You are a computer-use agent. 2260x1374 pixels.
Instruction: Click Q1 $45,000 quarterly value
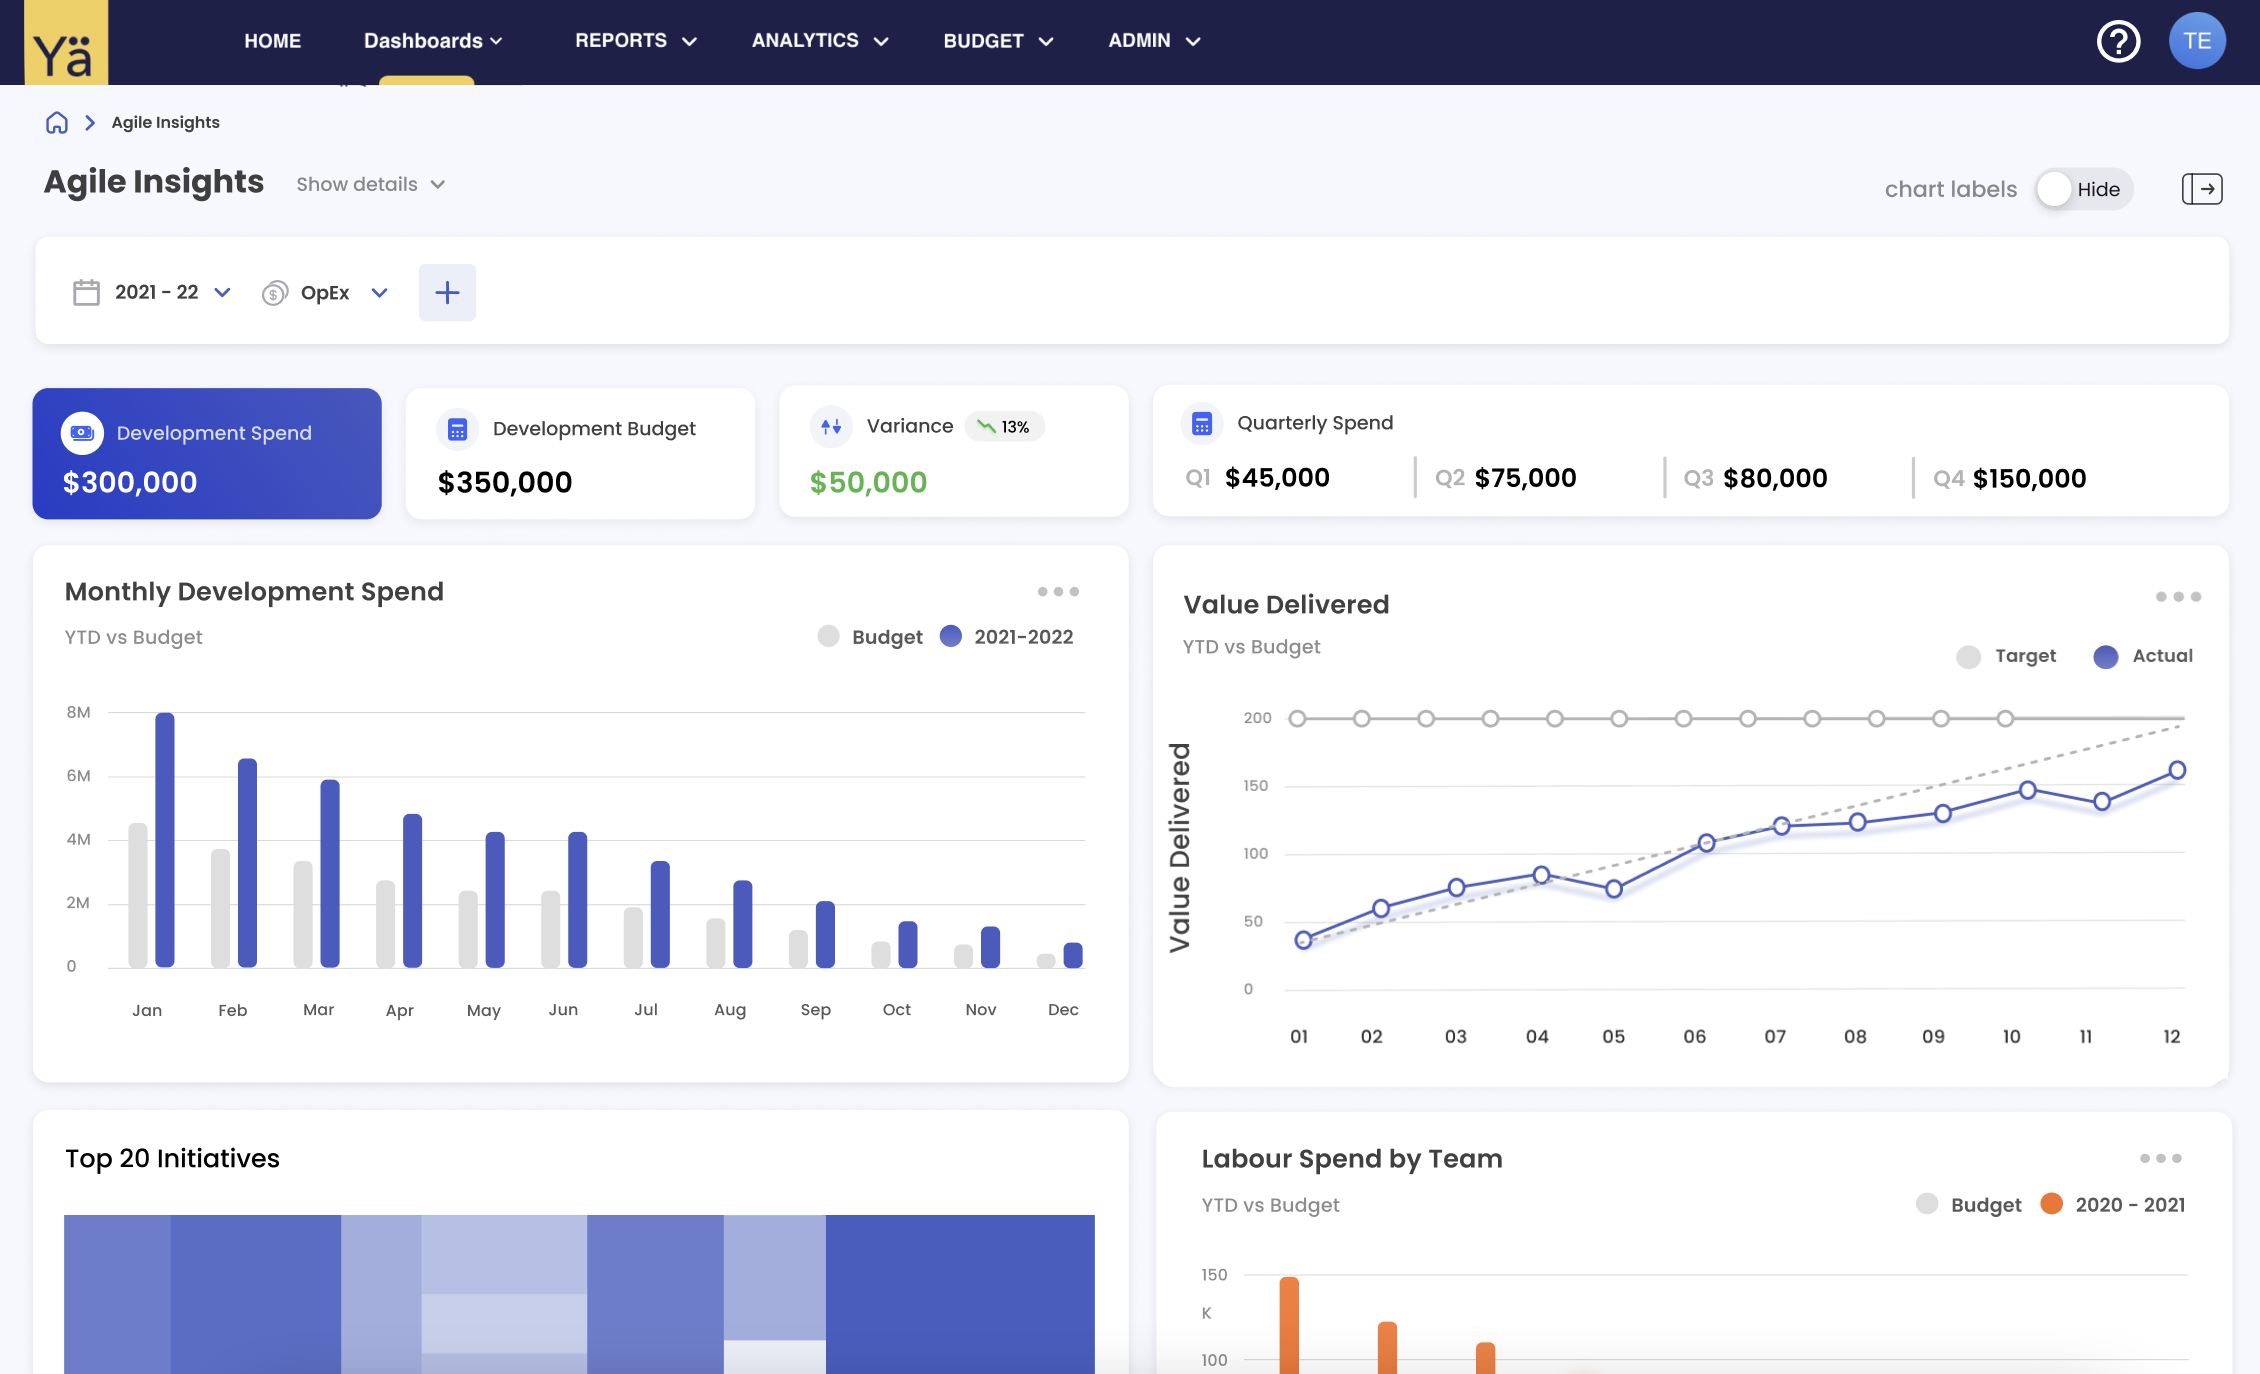(x=1257, y=478)
